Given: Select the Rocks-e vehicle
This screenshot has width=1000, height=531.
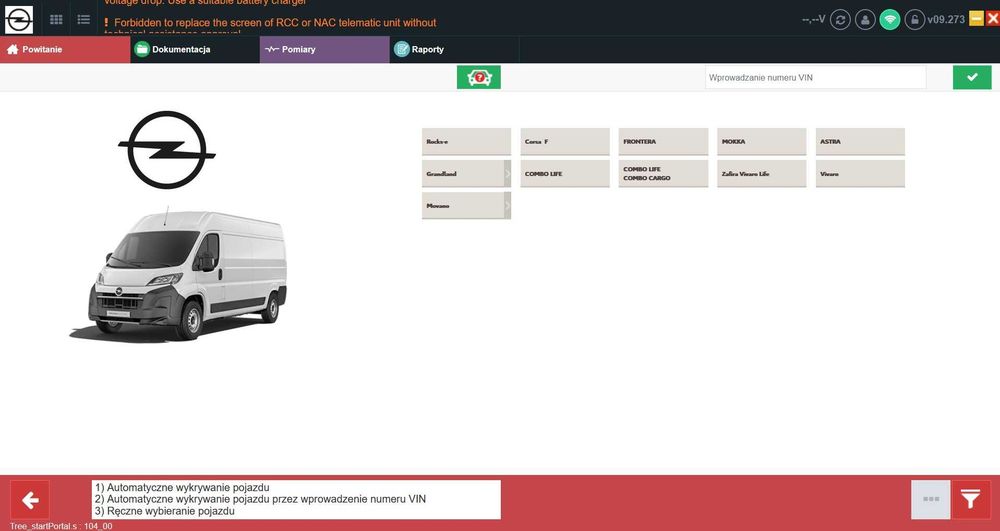Looking at the screenshot, I should click(466, 142).
